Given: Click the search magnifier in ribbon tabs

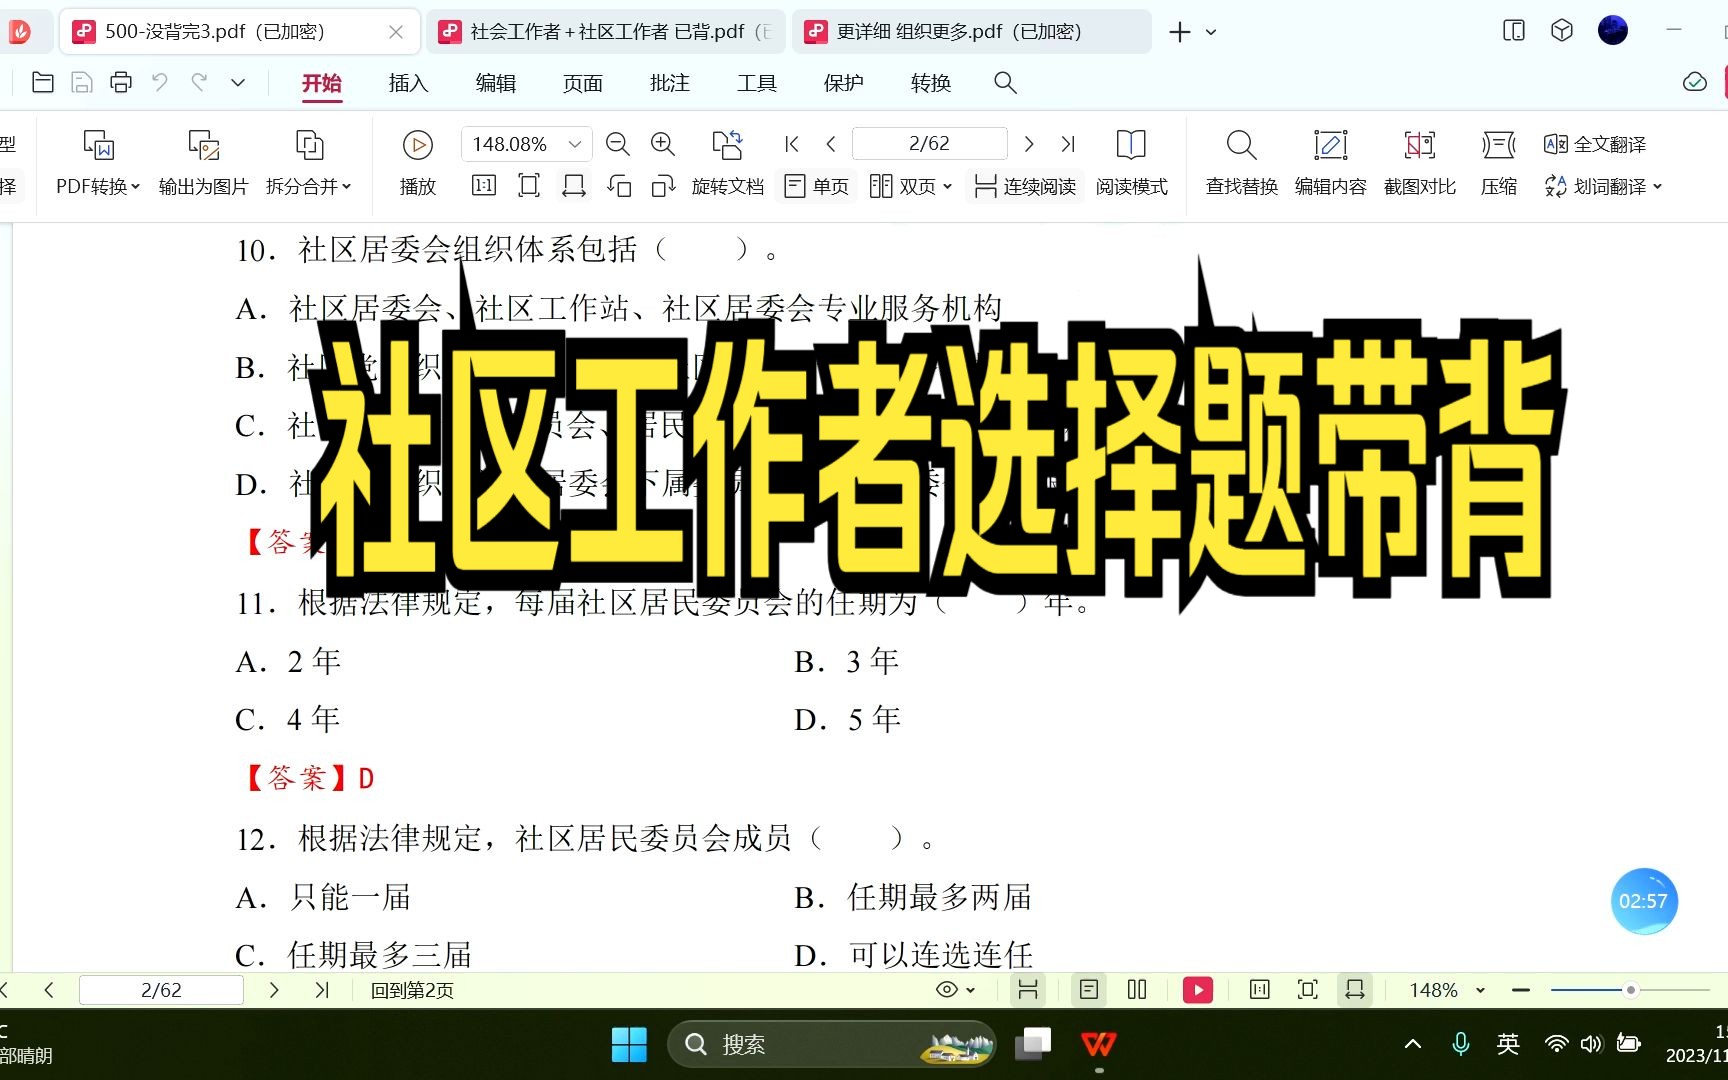Looking at the screenshot, I should pyautogui.click(x=1005, y=83).
